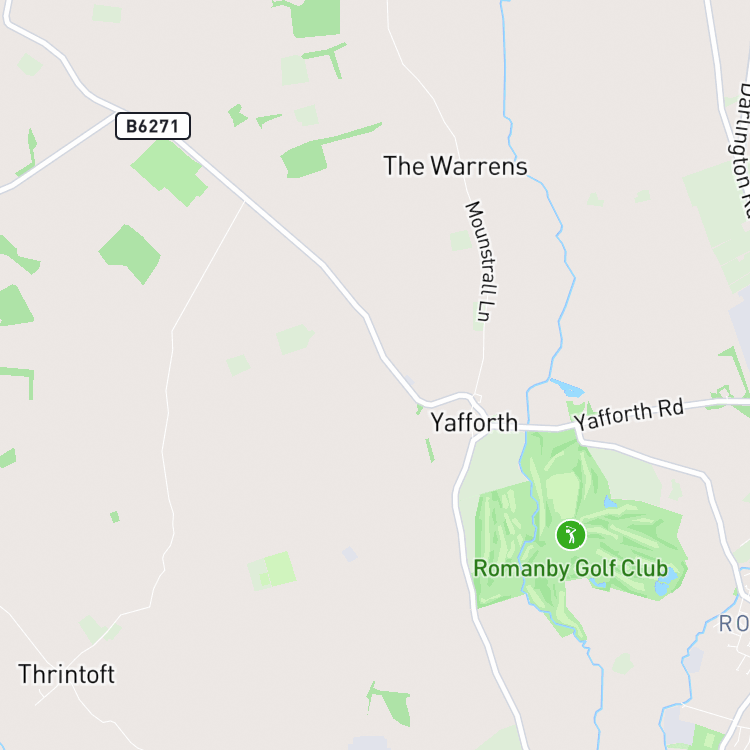The width and height of the screenshot is (750, 750).
Task: Click the green field west of Mounstrall Ln
Action: coord(461,241)
